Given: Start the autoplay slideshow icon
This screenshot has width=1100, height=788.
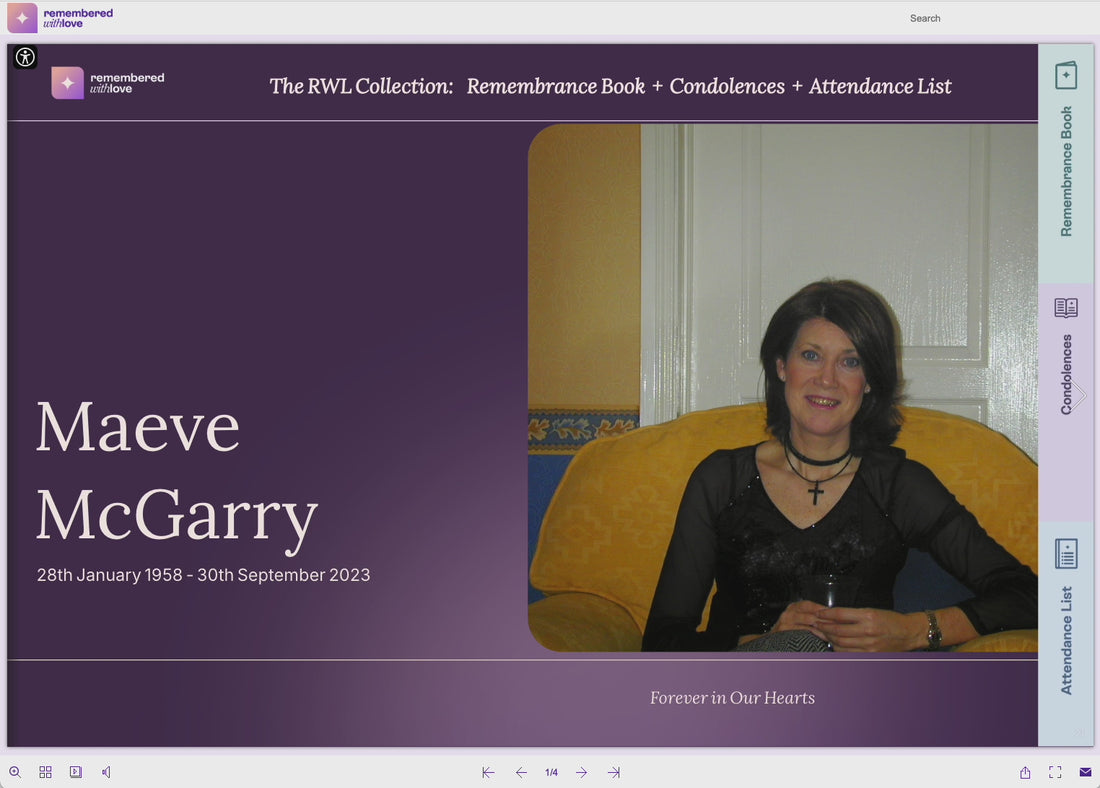Looking at the screenshot, I should pos(76,772).
